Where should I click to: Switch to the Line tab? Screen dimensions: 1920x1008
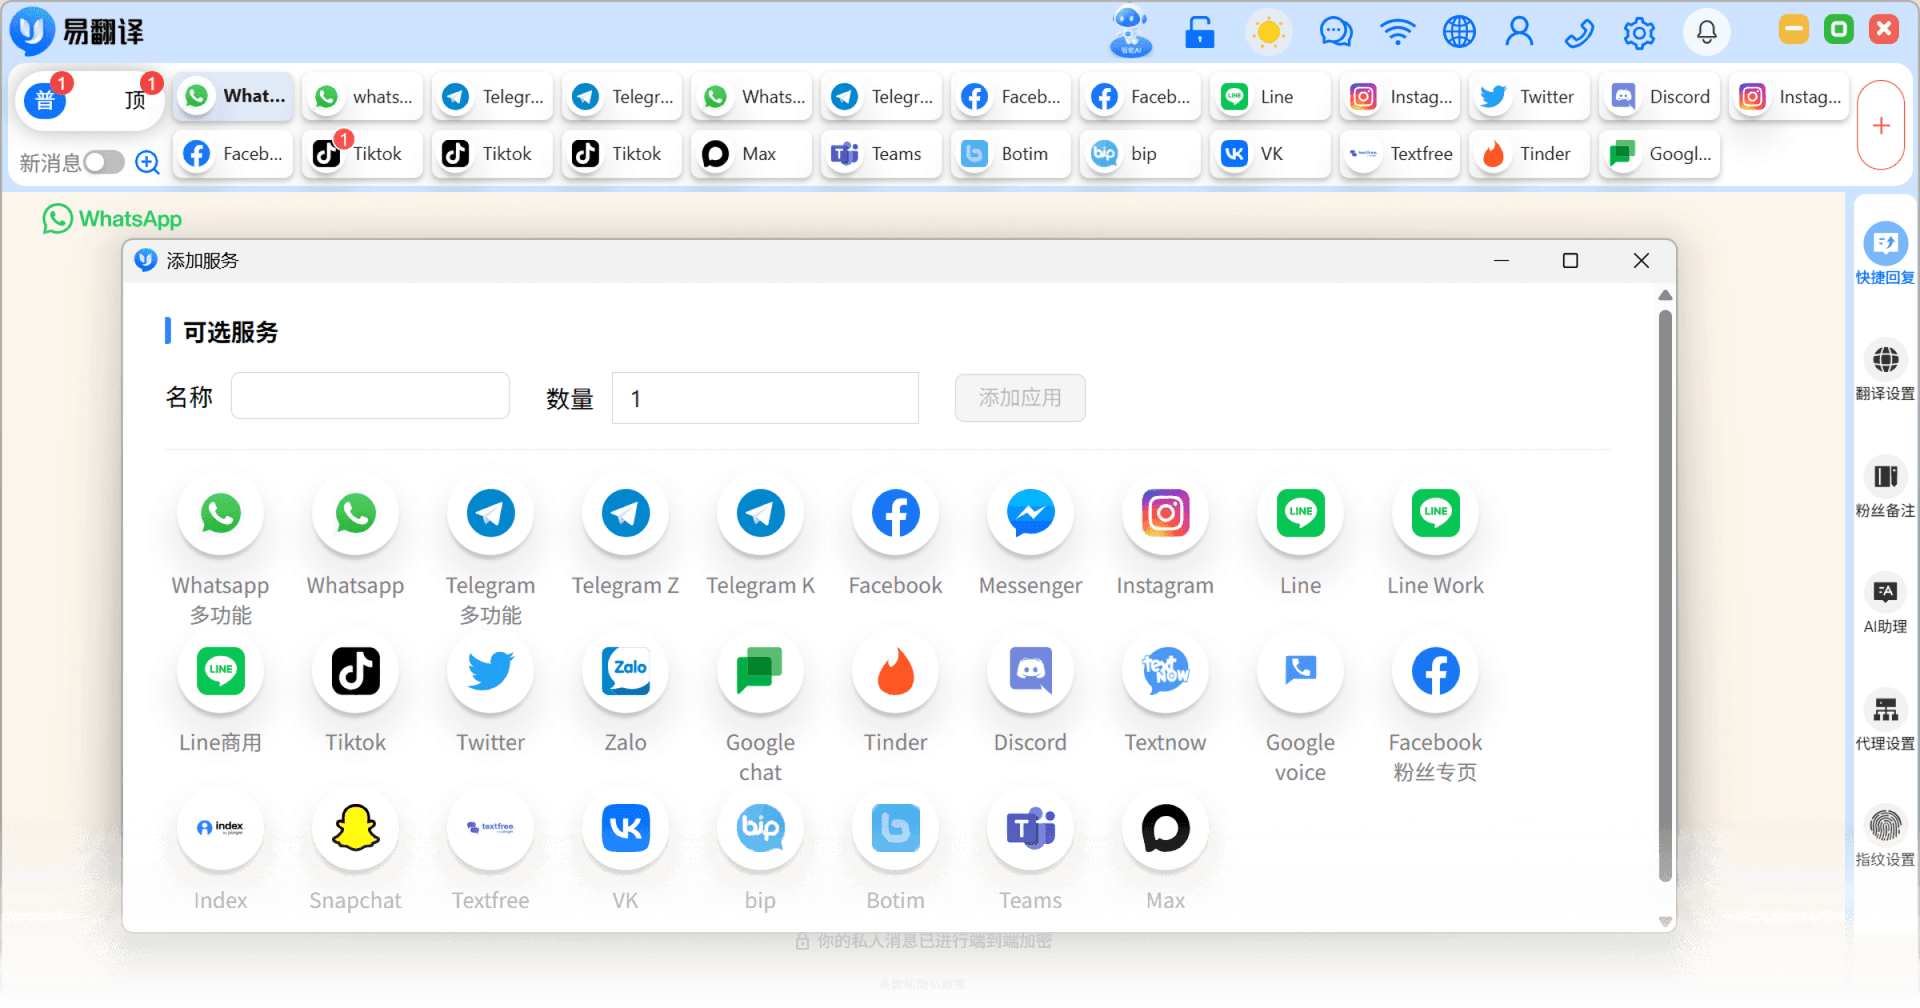1269,97
